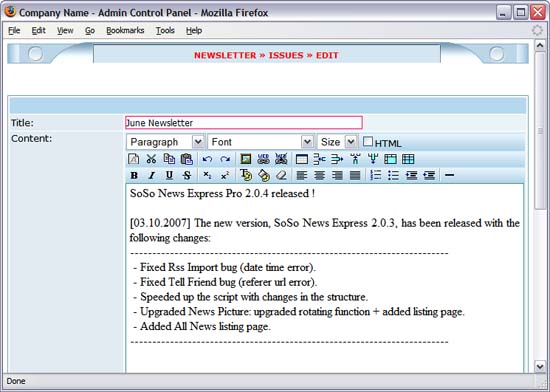Open the View menu
The image size is (550, 392).
pos(65,31)
